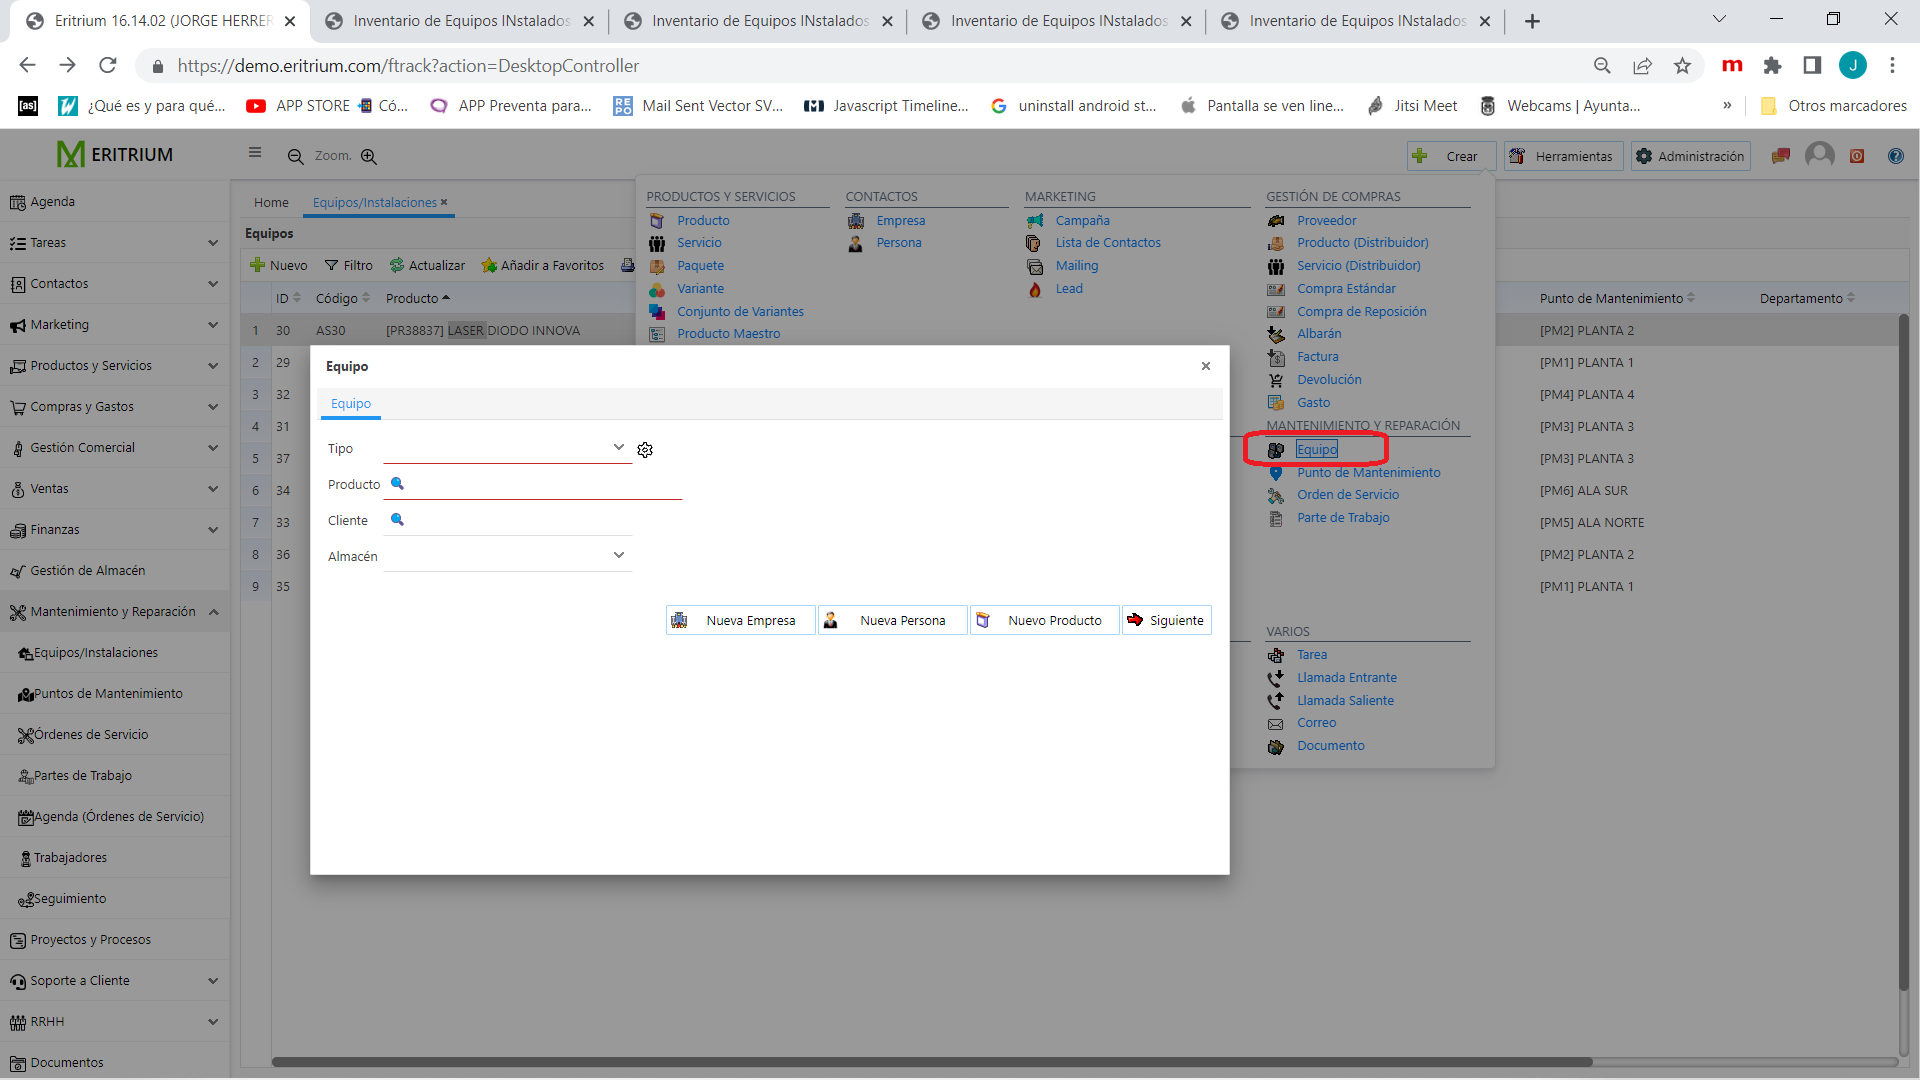This screenshot has height=1080, width=1920.
Task: Click the Nueva Empresa button
Action: [740, 620]
